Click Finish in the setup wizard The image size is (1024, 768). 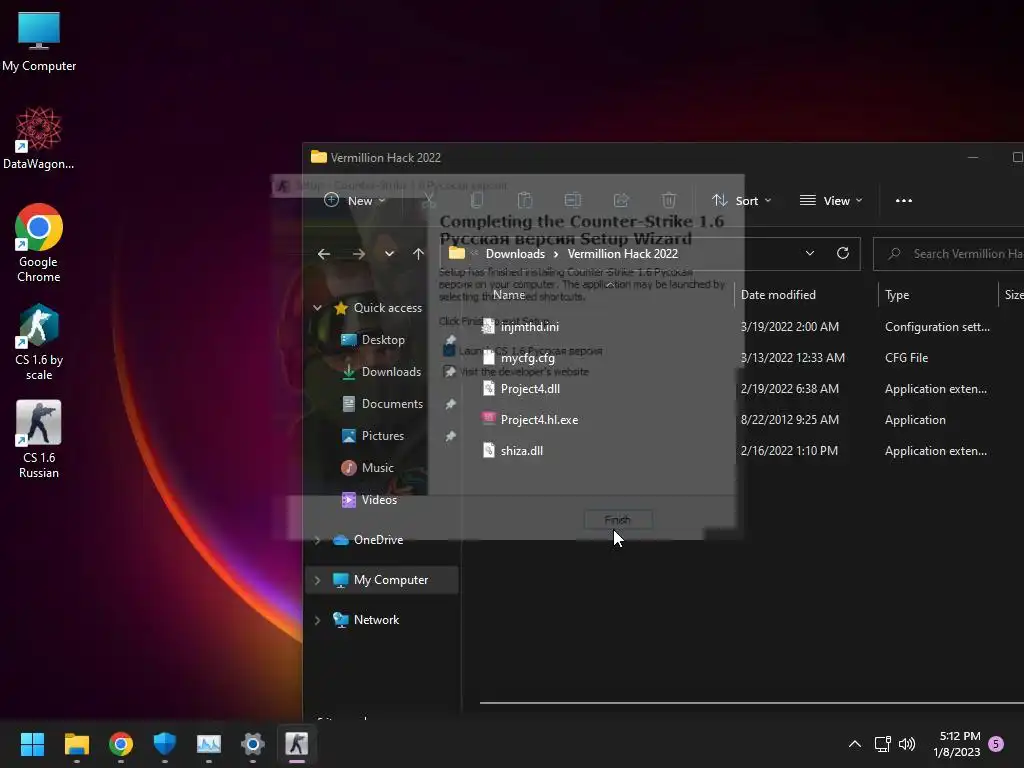coord(618,520)
